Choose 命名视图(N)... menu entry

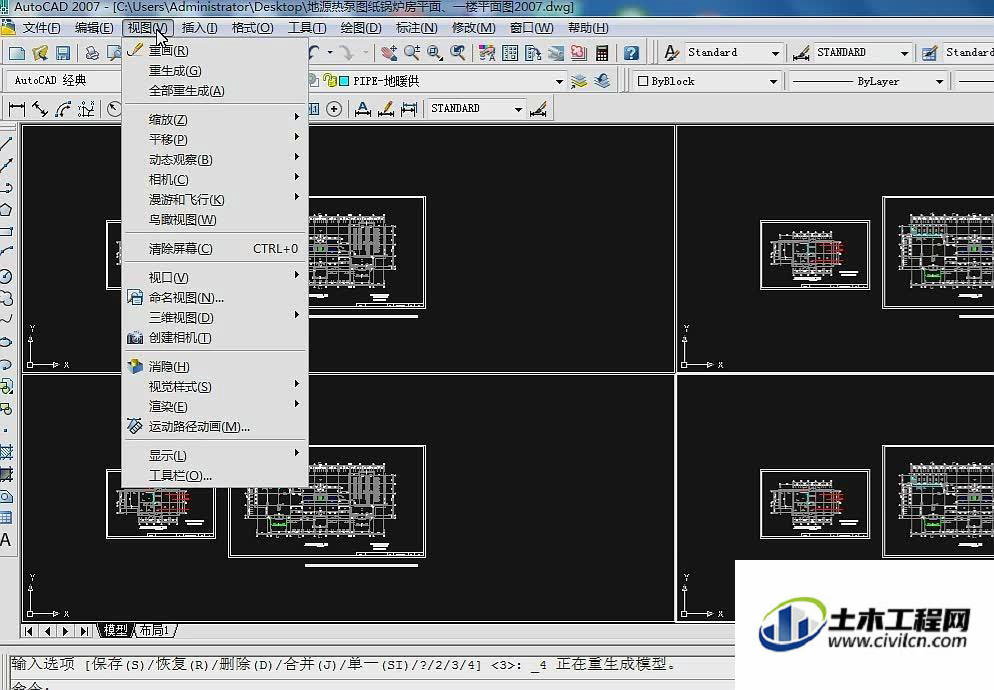[216, 297]
